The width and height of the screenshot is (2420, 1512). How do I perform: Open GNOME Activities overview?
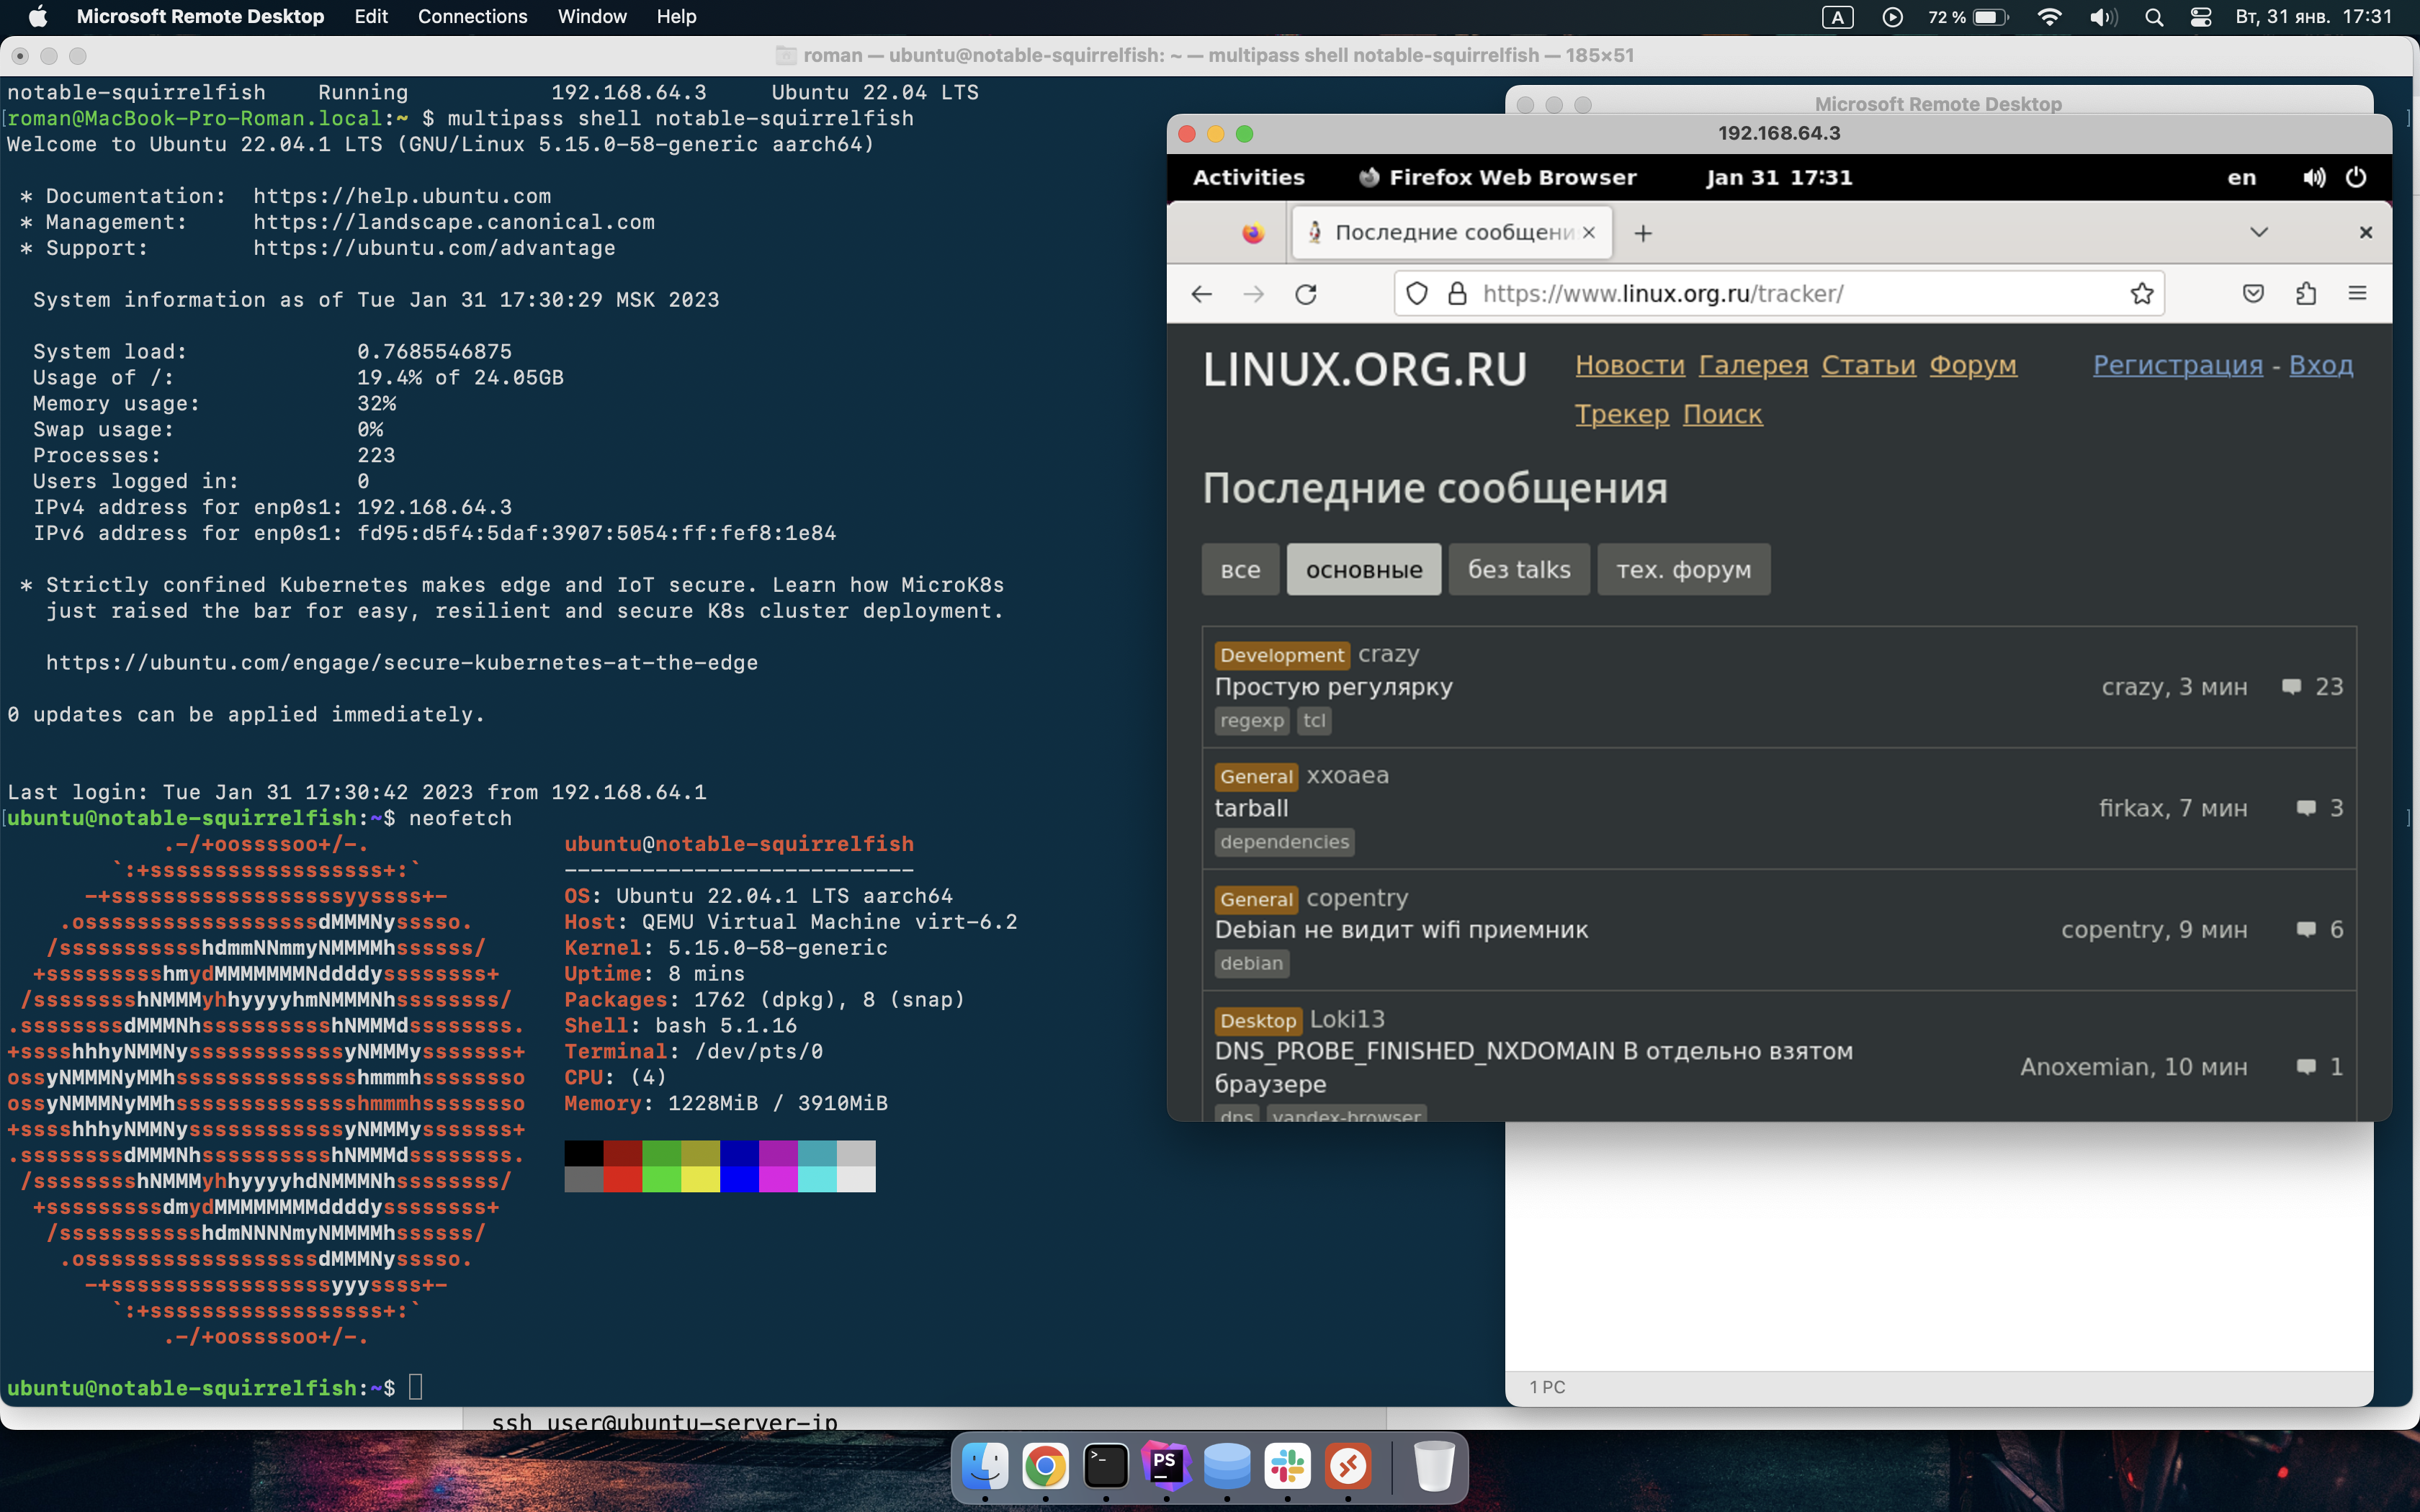click(1249, 177)
